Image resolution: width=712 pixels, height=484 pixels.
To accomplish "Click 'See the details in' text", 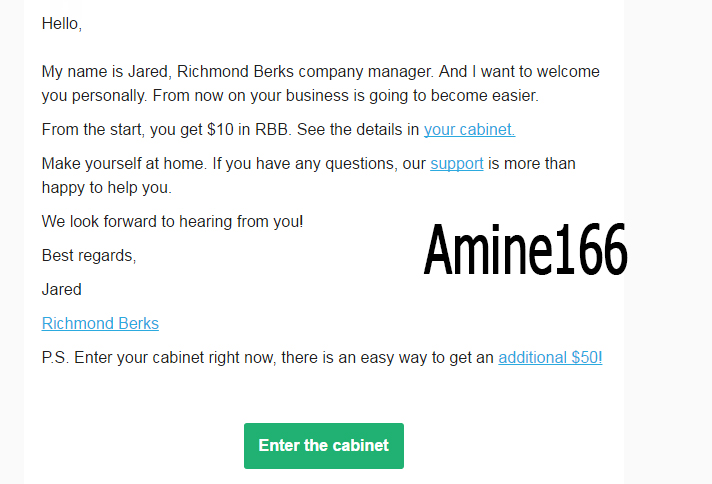I will click(x=358, y=130).
